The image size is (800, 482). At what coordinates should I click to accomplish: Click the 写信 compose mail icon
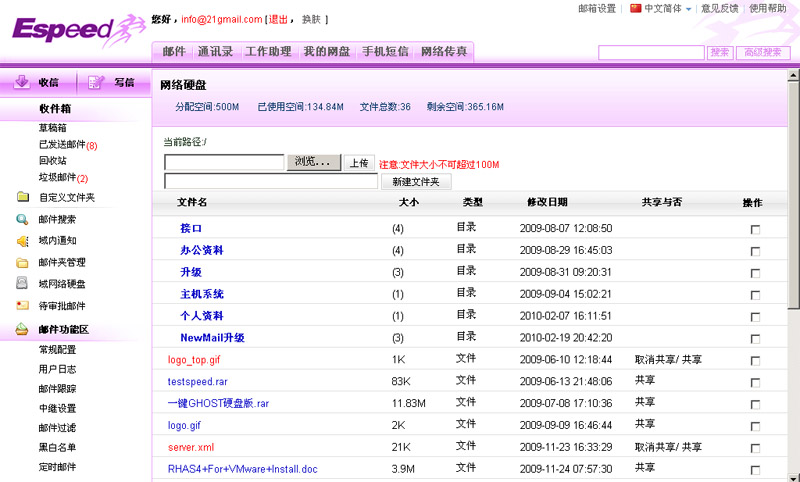click(x=96, y=83)
